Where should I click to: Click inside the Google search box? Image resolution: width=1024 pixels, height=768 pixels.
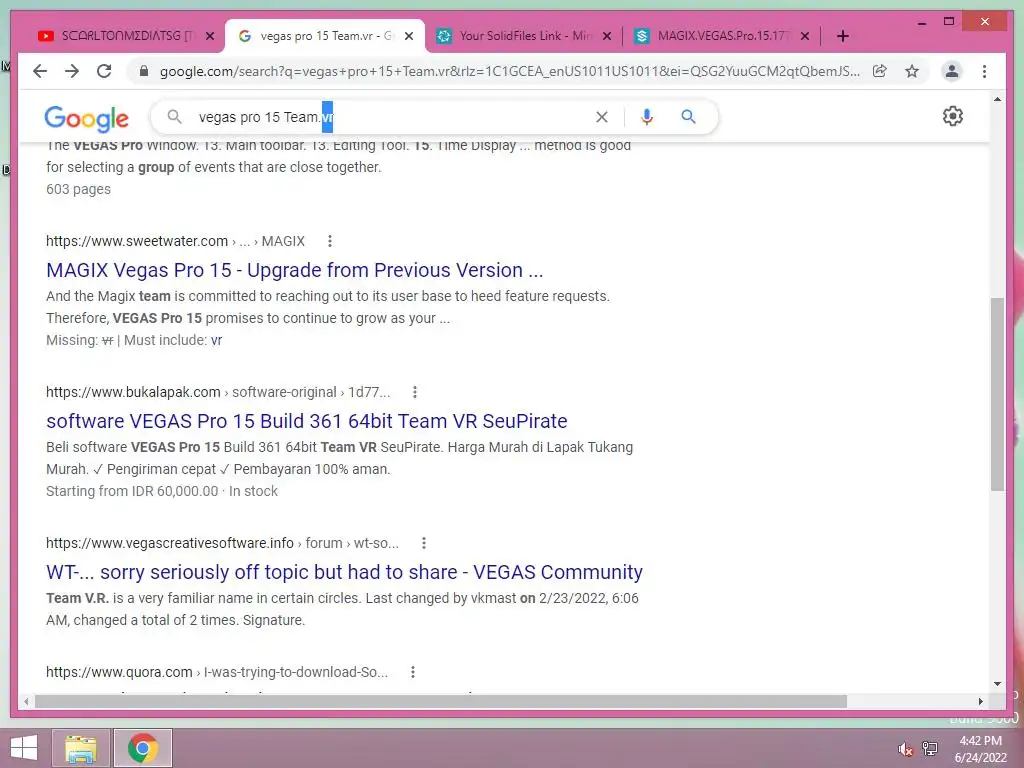pos(392,117)
